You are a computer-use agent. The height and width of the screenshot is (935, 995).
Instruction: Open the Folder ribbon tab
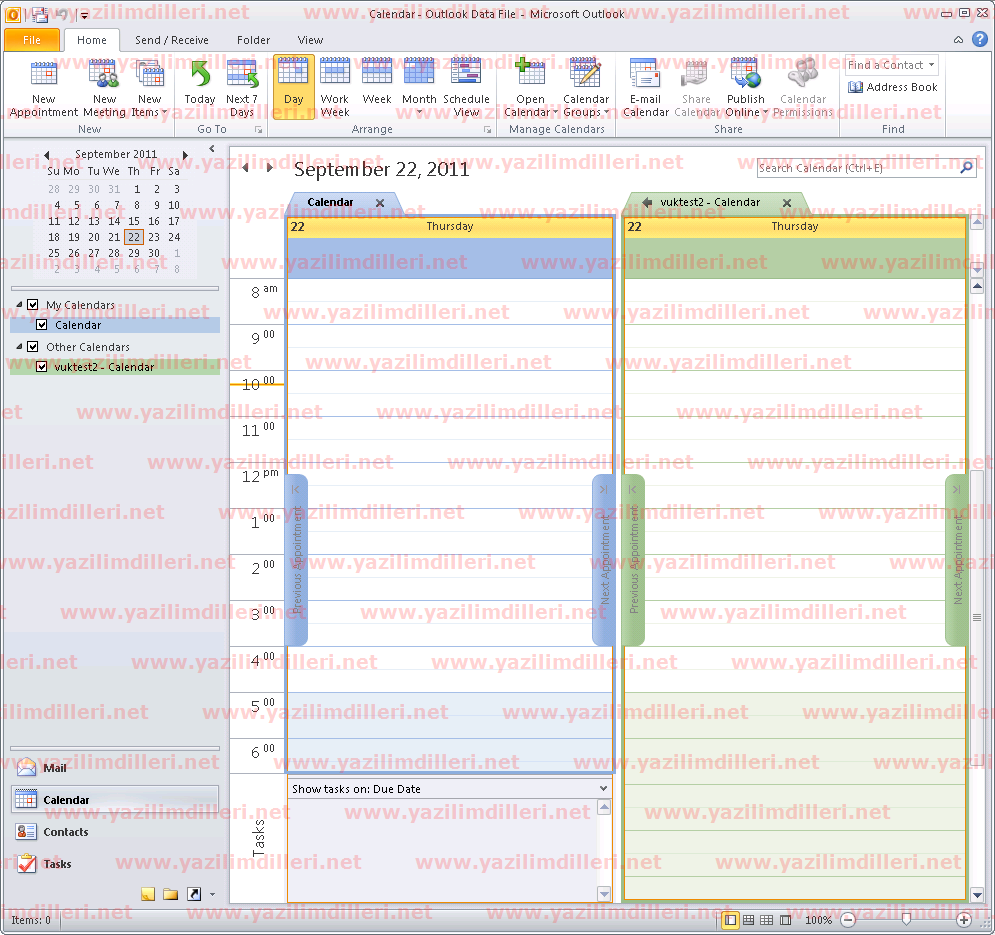click(254, 40)
